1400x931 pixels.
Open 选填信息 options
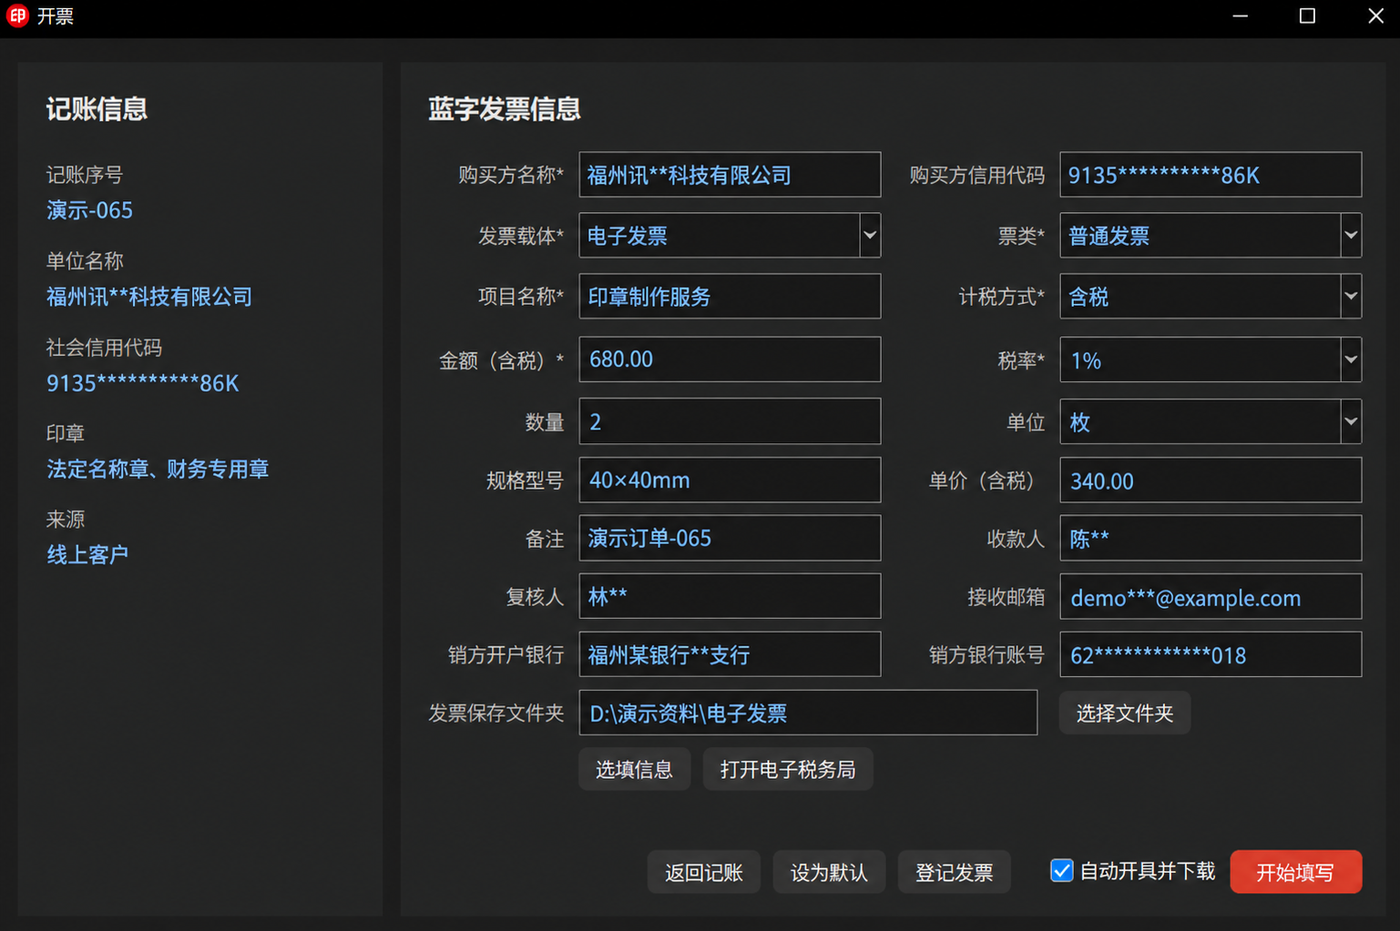click(x=634, y=769)
